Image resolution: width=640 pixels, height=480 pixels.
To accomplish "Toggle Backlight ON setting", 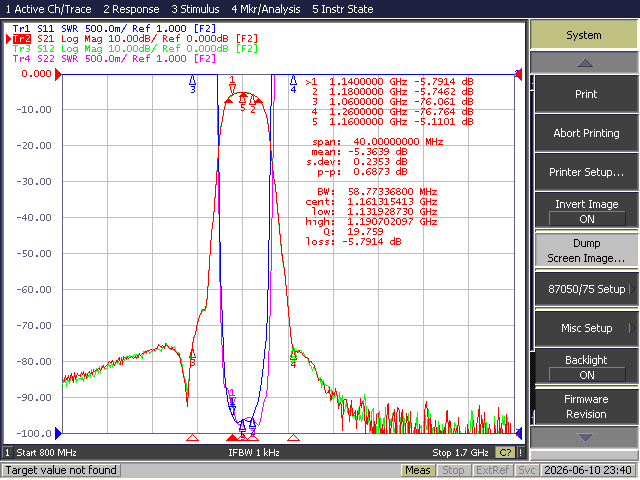I will [587, 375].
